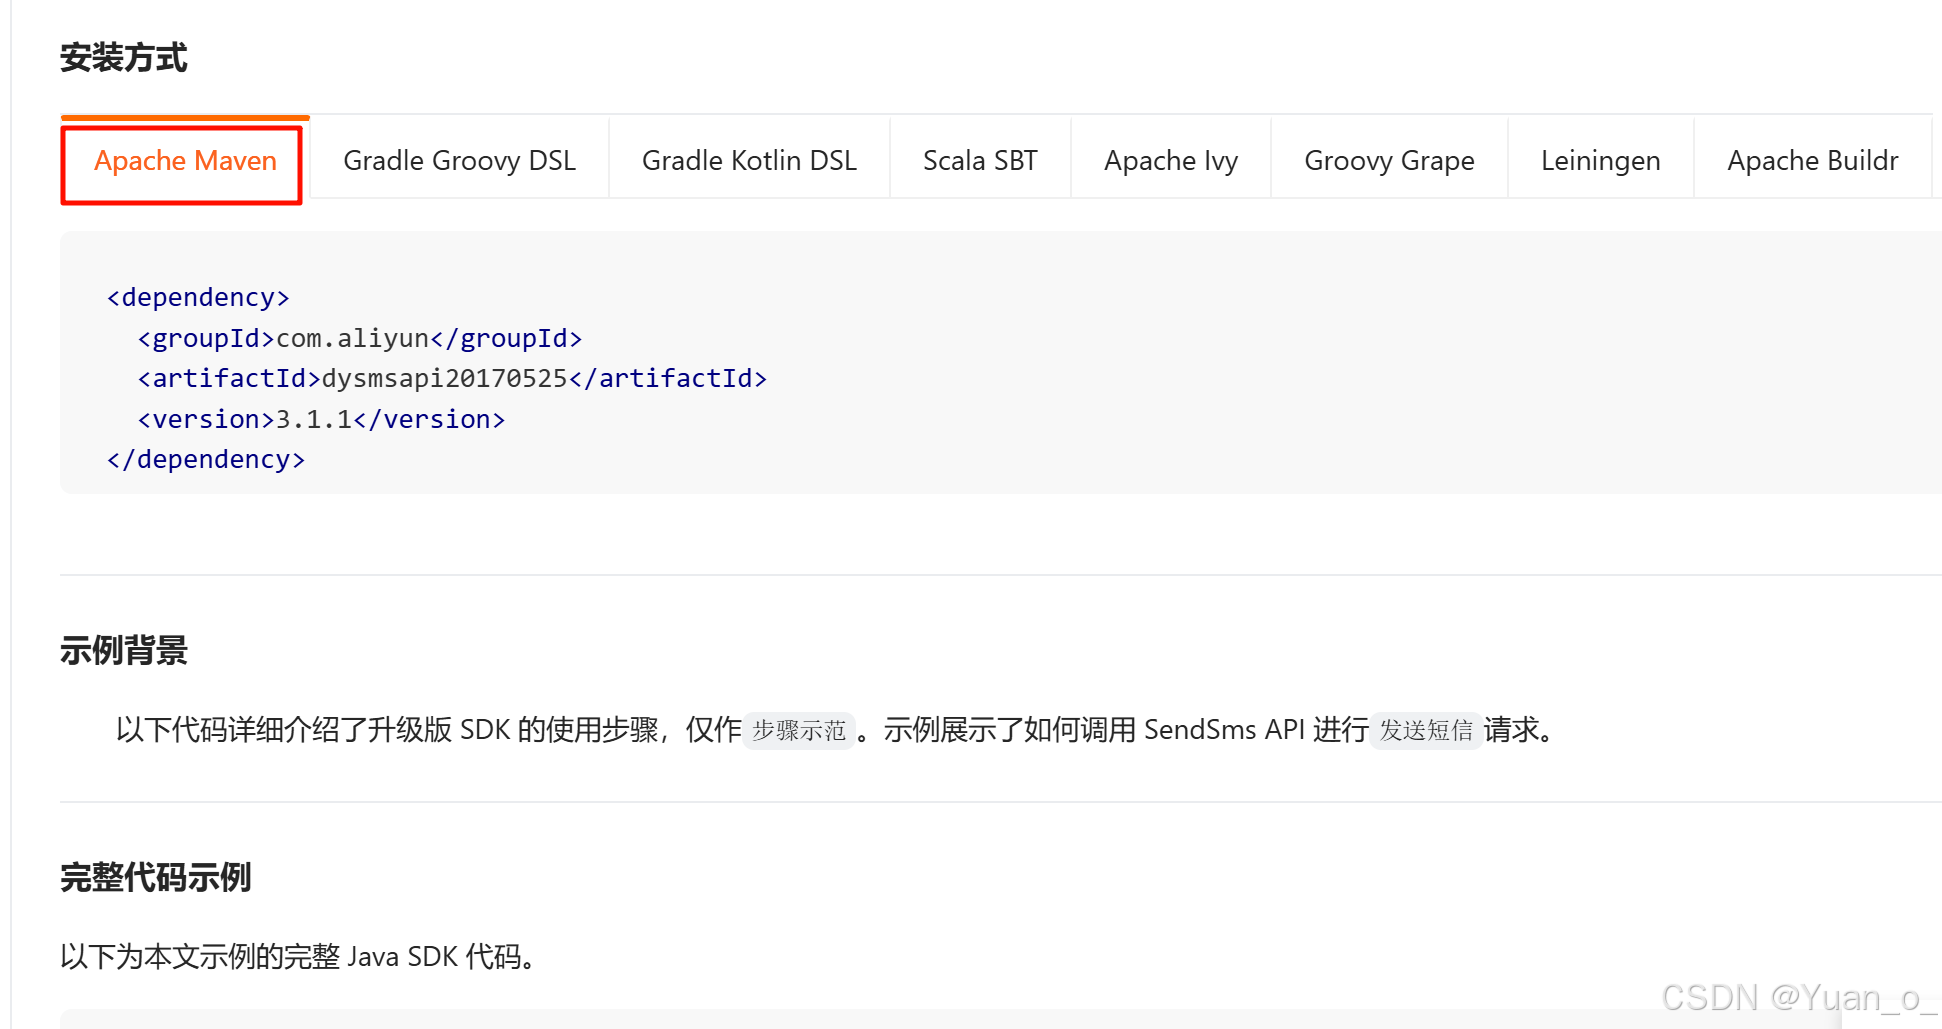Click the version 3.1.1 line
Screen dimensions: 1942x1029
click(321, 419)
